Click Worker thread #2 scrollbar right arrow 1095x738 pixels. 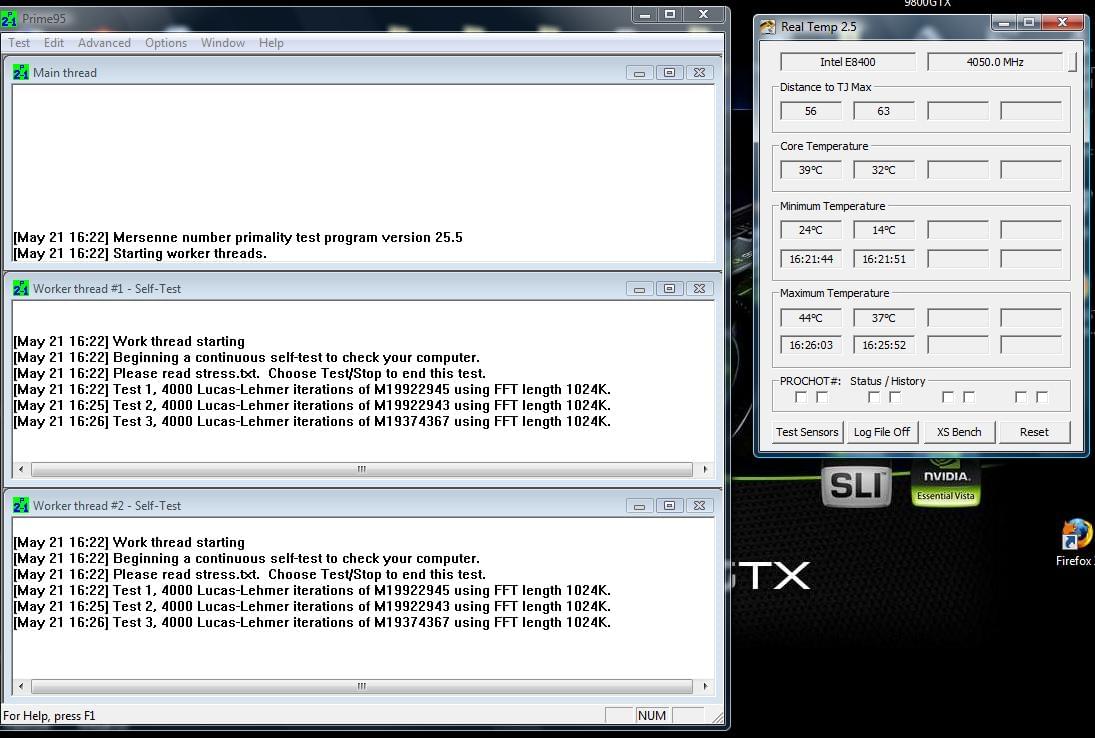pyautogui.click(x=705, y=686)
